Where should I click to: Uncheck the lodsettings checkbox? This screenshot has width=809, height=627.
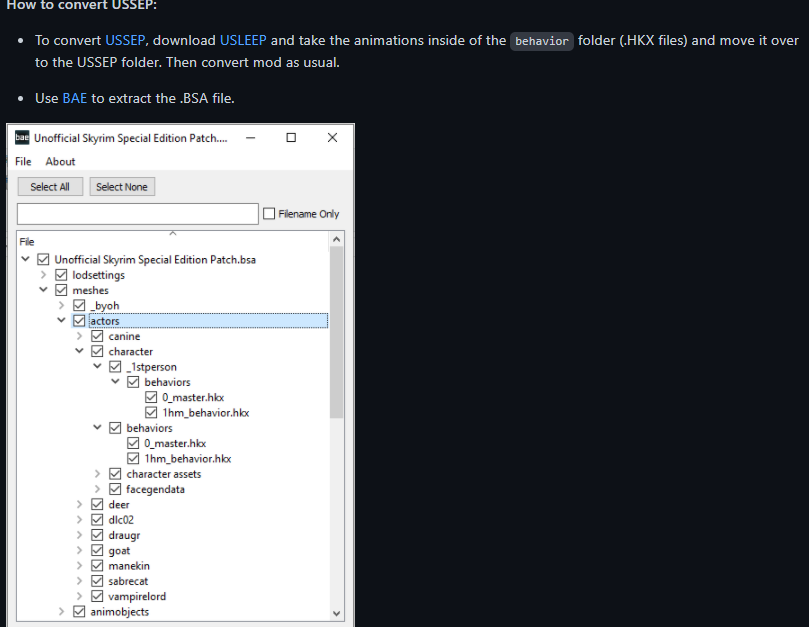61,275
